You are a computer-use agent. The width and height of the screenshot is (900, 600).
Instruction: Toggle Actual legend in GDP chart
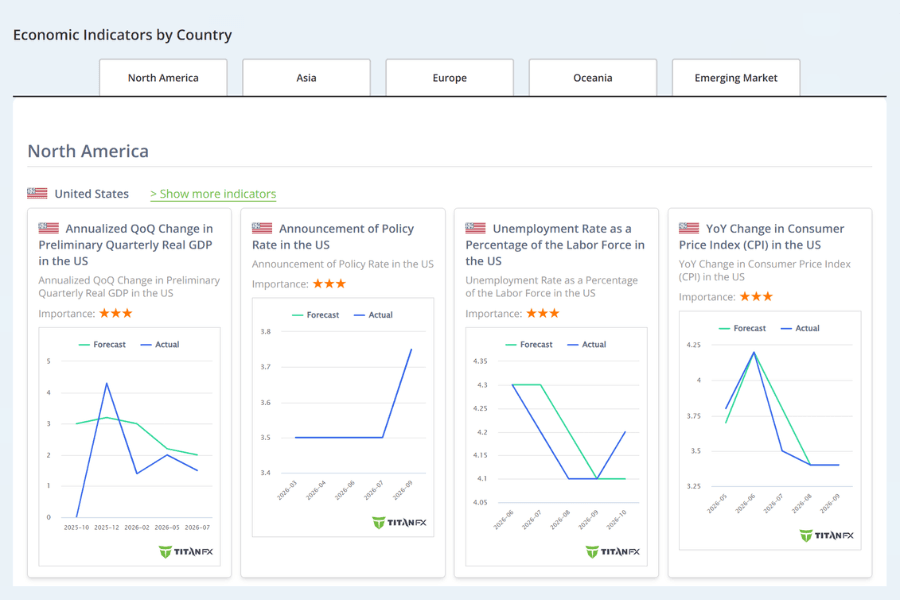click(160, 344)
